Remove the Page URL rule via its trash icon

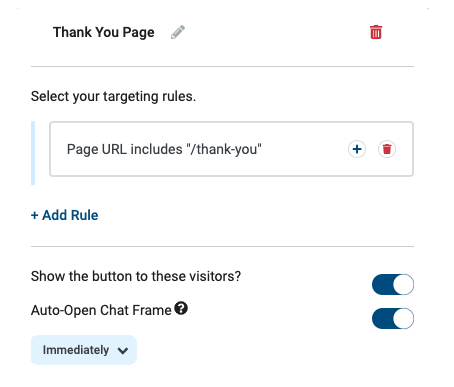pos(387,149)
